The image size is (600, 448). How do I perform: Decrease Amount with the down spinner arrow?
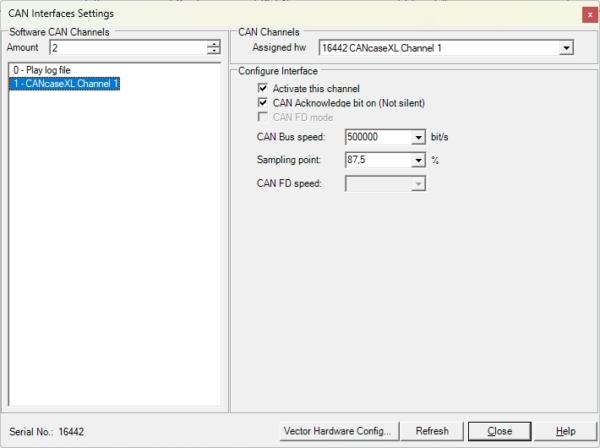(213, 51)
